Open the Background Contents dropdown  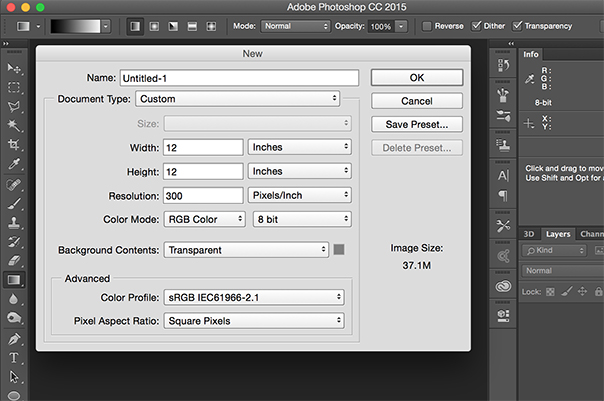(246, 250)
